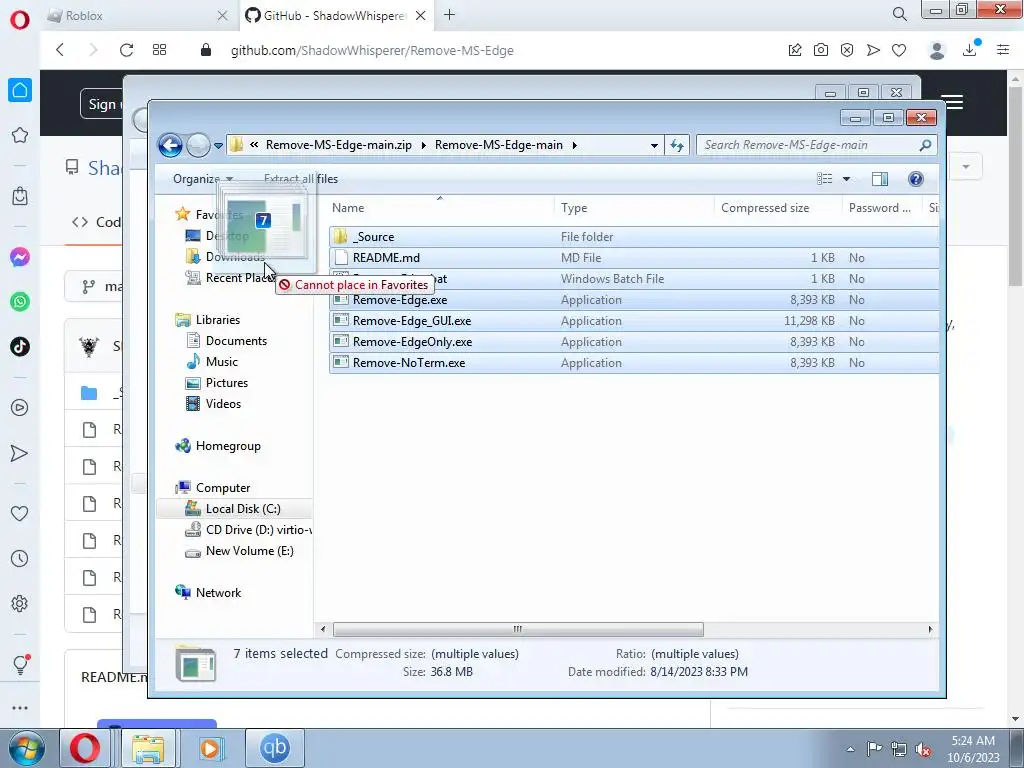Click horizontal scrollbar in file list
Image resolution: width=1024 pixels, height=768 pixels.
point(518,629)
